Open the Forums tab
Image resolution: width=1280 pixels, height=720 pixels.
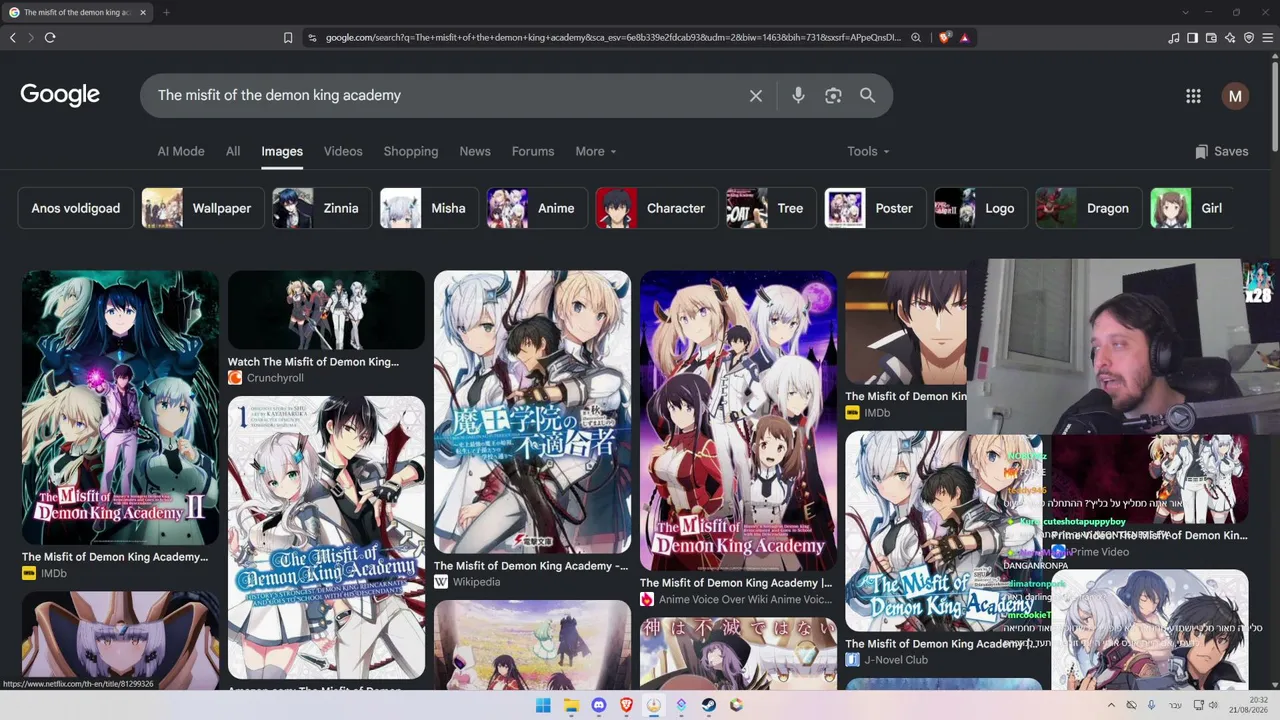tap(533, 151)
